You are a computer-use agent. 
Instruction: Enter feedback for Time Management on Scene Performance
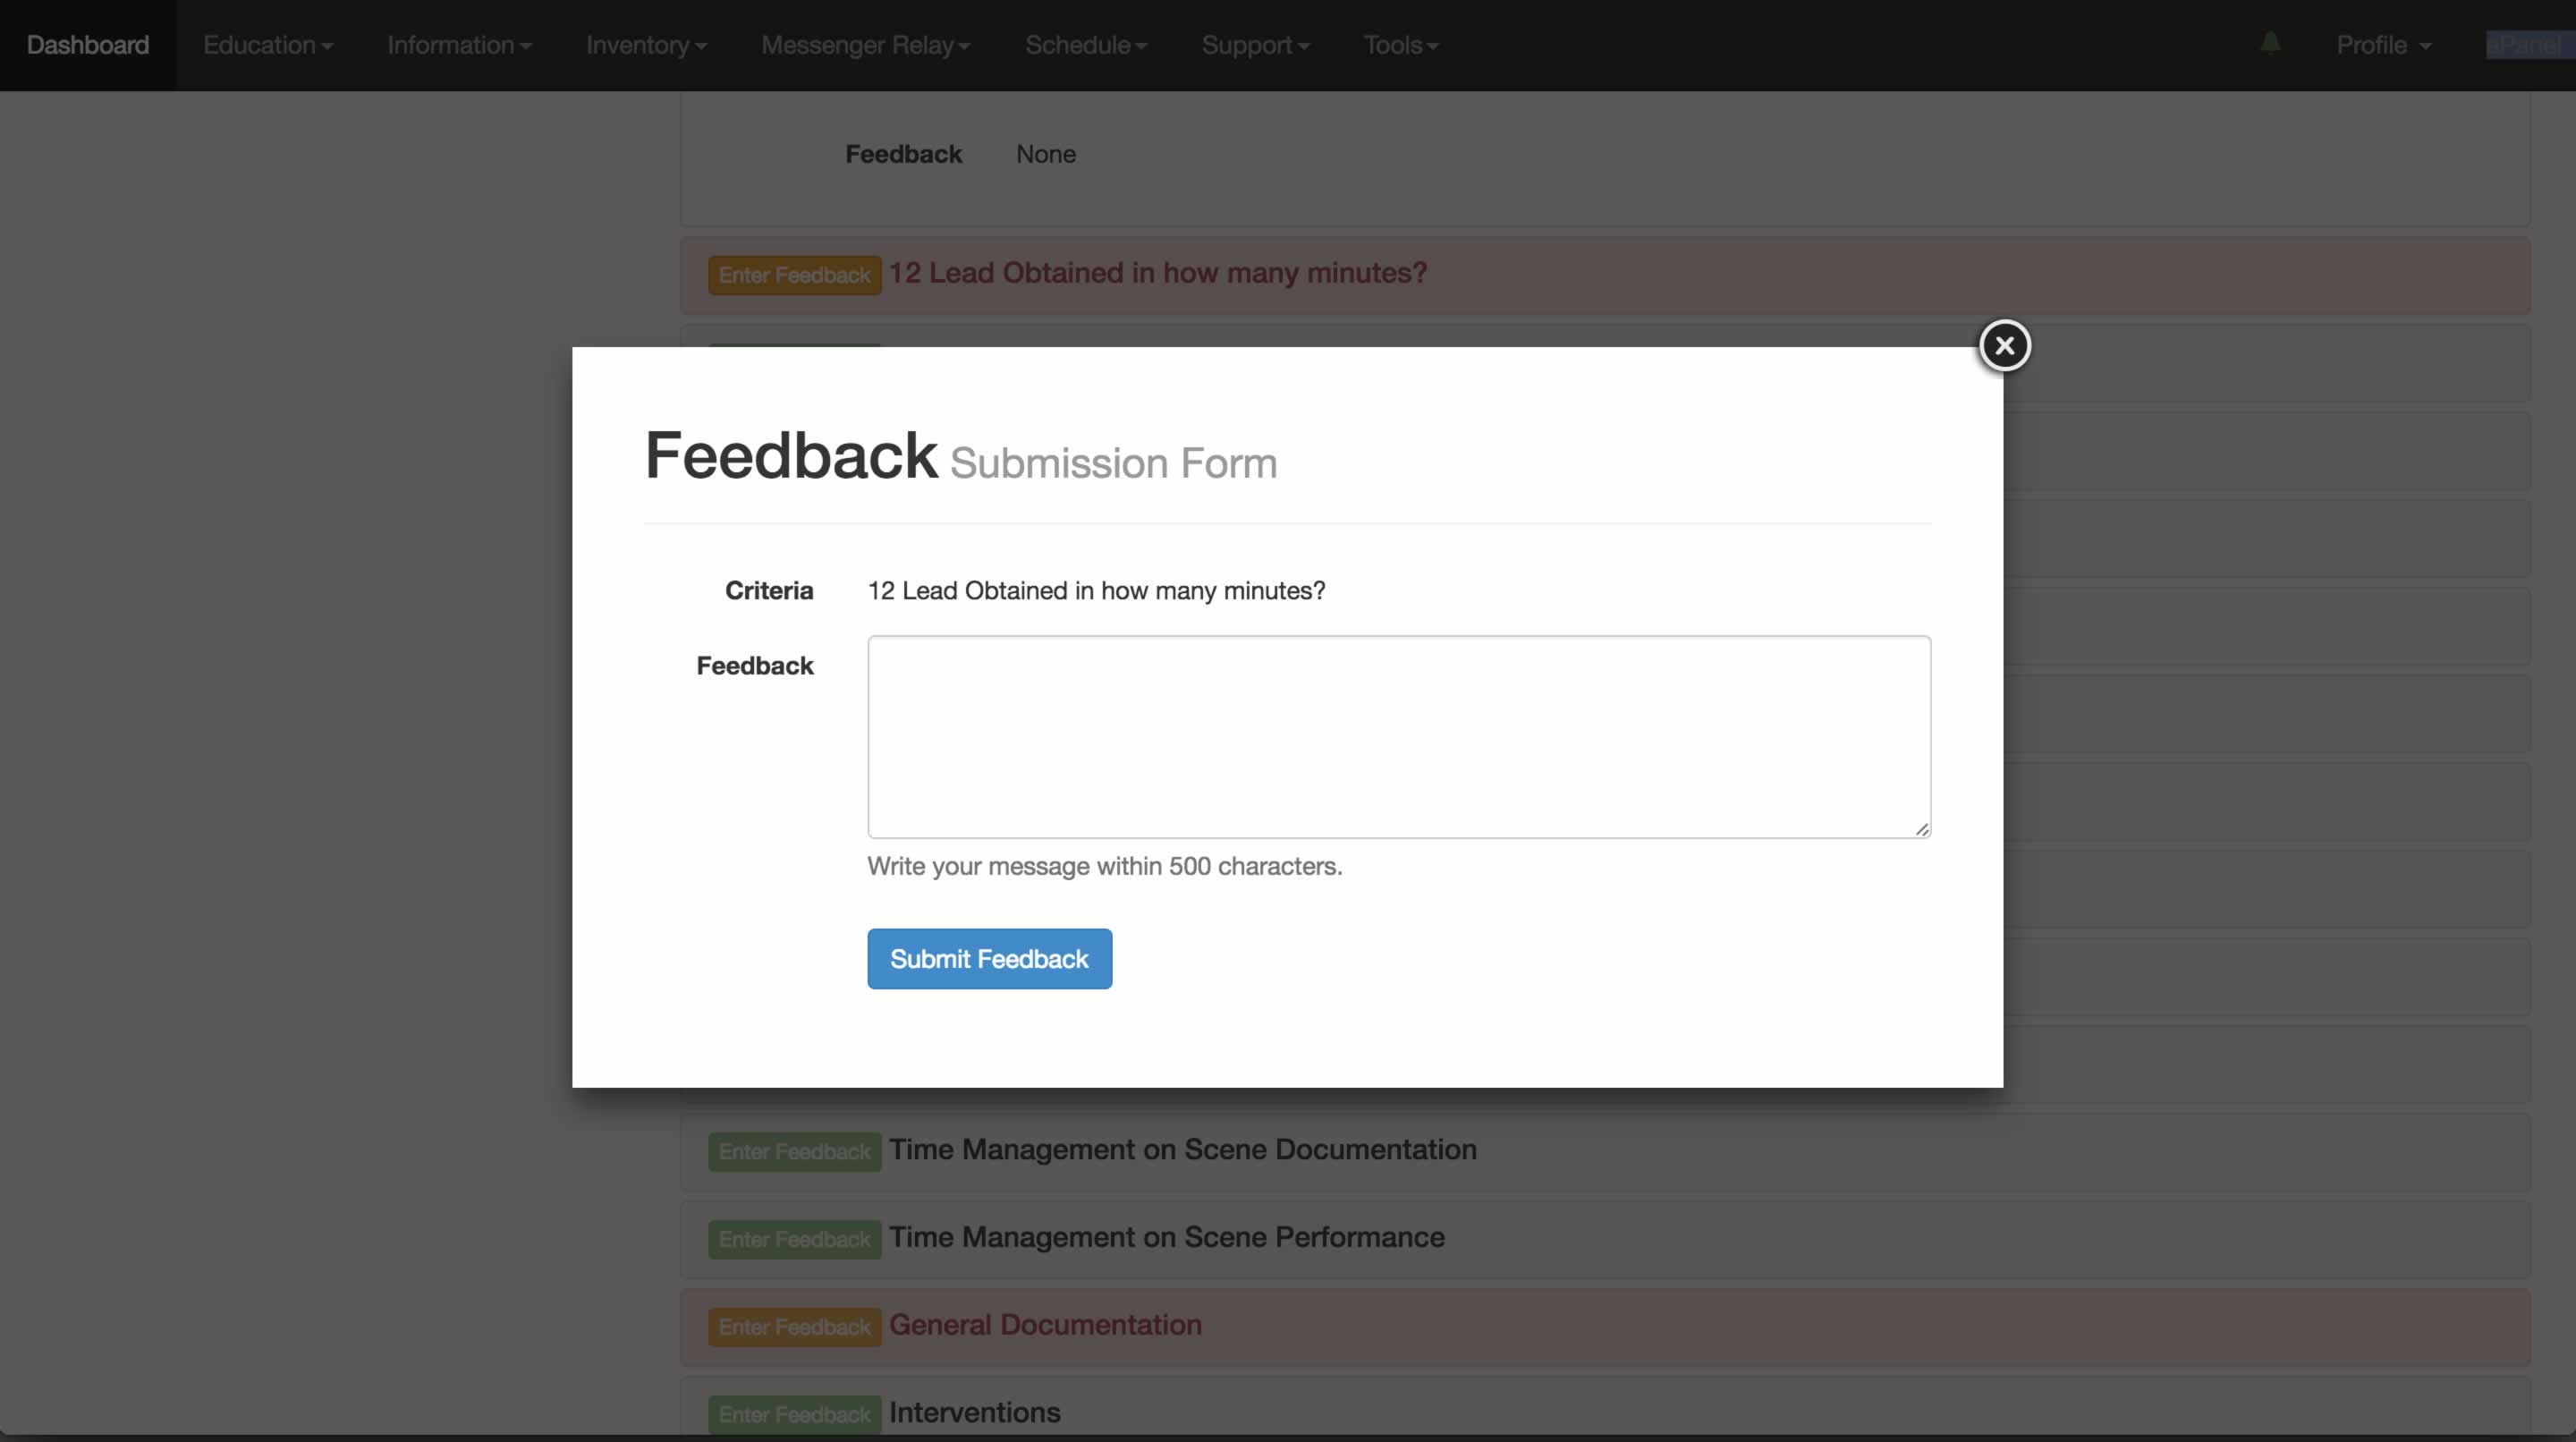(794, 1240)
